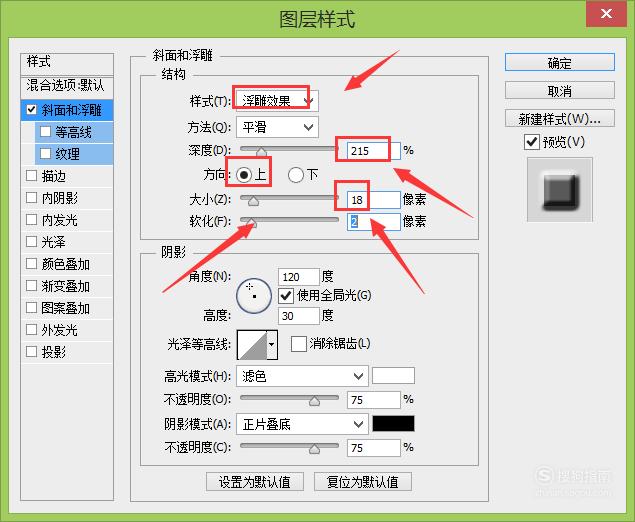Click shadow 不透明度(C) field showing 75
Screen dimensions: 635x522
click(x=374, y=448)
